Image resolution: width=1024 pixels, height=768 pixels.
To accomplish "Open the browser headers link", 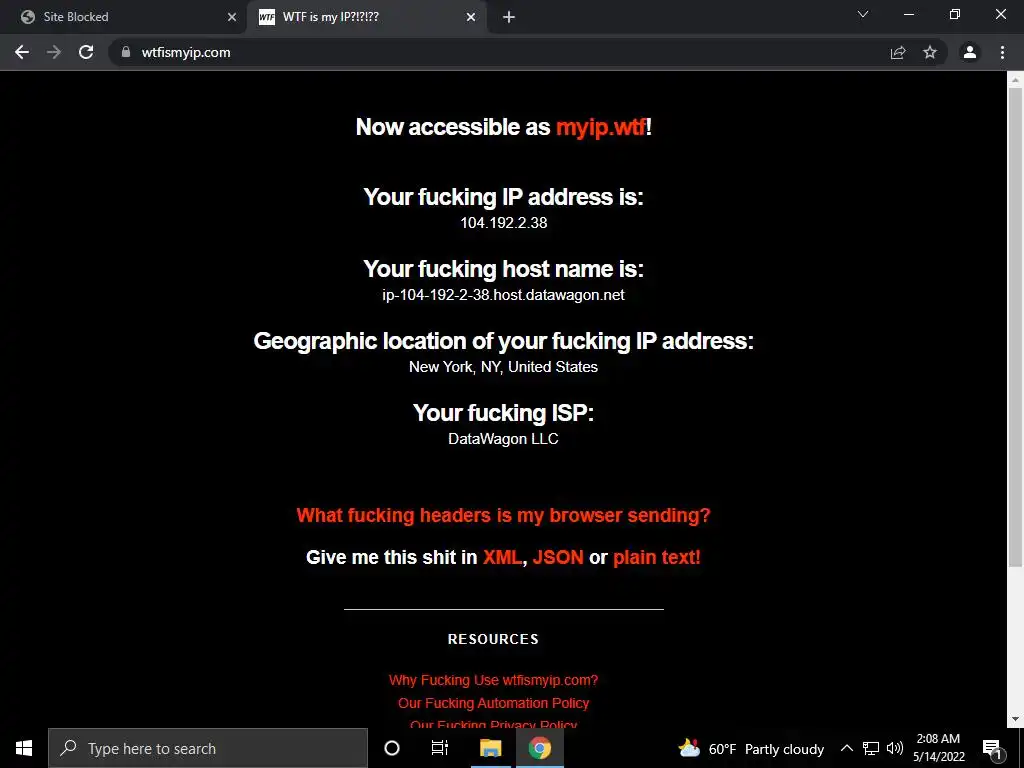I will pyautogui.click(x=504, y=515).
